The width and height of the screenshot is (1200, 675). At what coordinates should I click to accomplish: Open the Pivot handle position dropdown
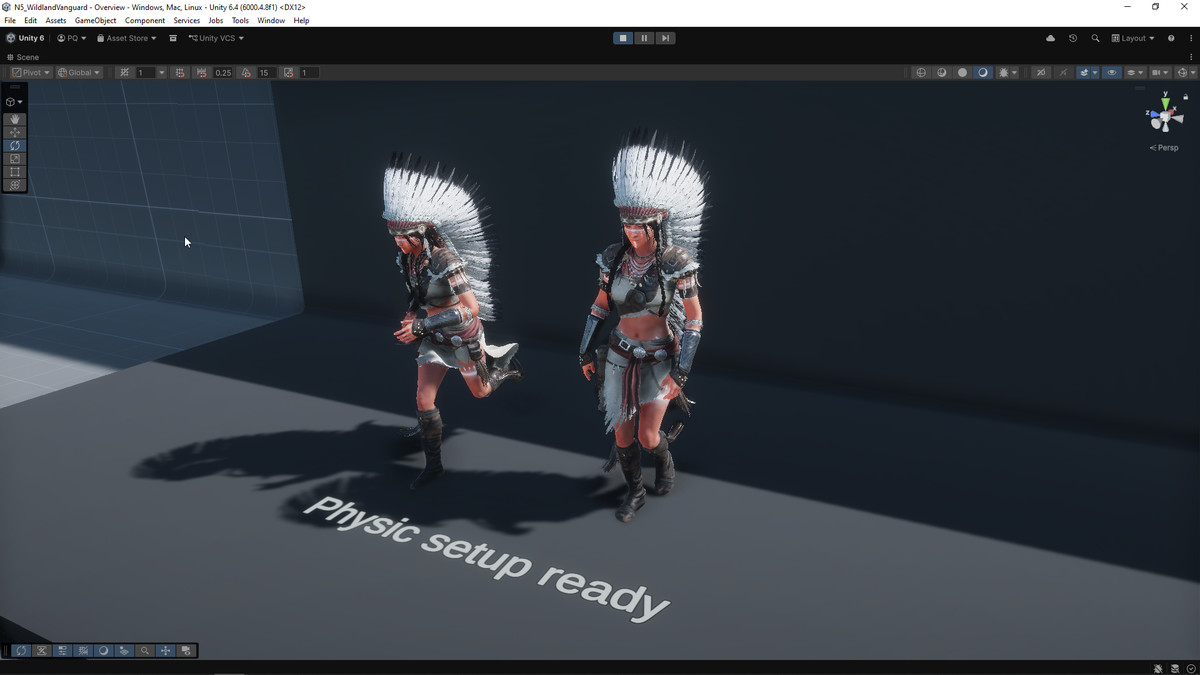click(31, 73)
